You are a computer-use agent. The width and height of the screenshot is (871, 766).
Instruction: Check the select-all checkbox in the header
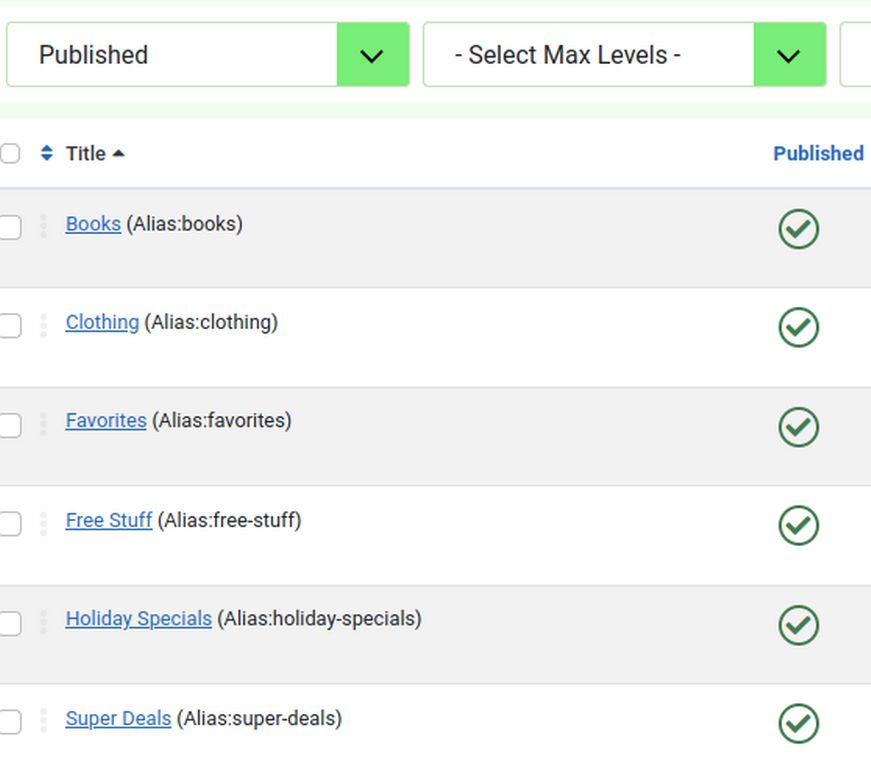point(10,154)
